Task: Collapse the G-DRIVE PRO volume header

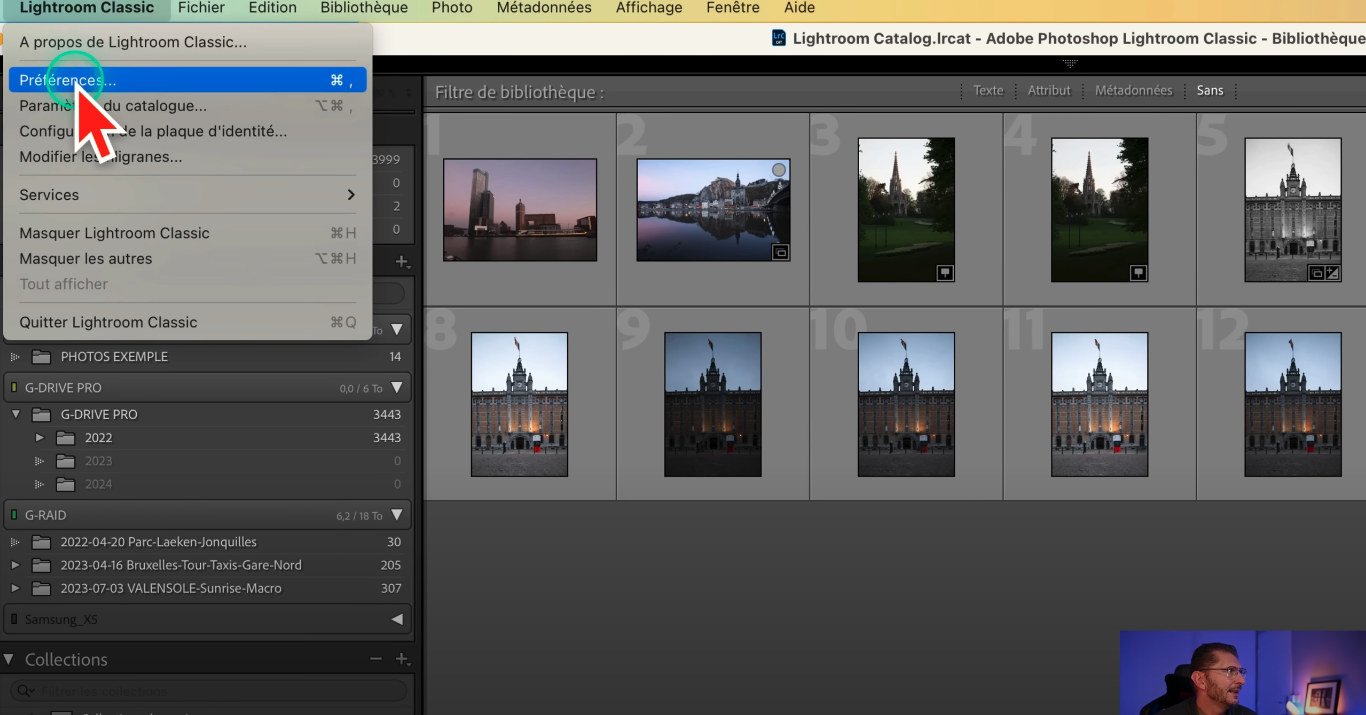Action: tap(397, 388)
